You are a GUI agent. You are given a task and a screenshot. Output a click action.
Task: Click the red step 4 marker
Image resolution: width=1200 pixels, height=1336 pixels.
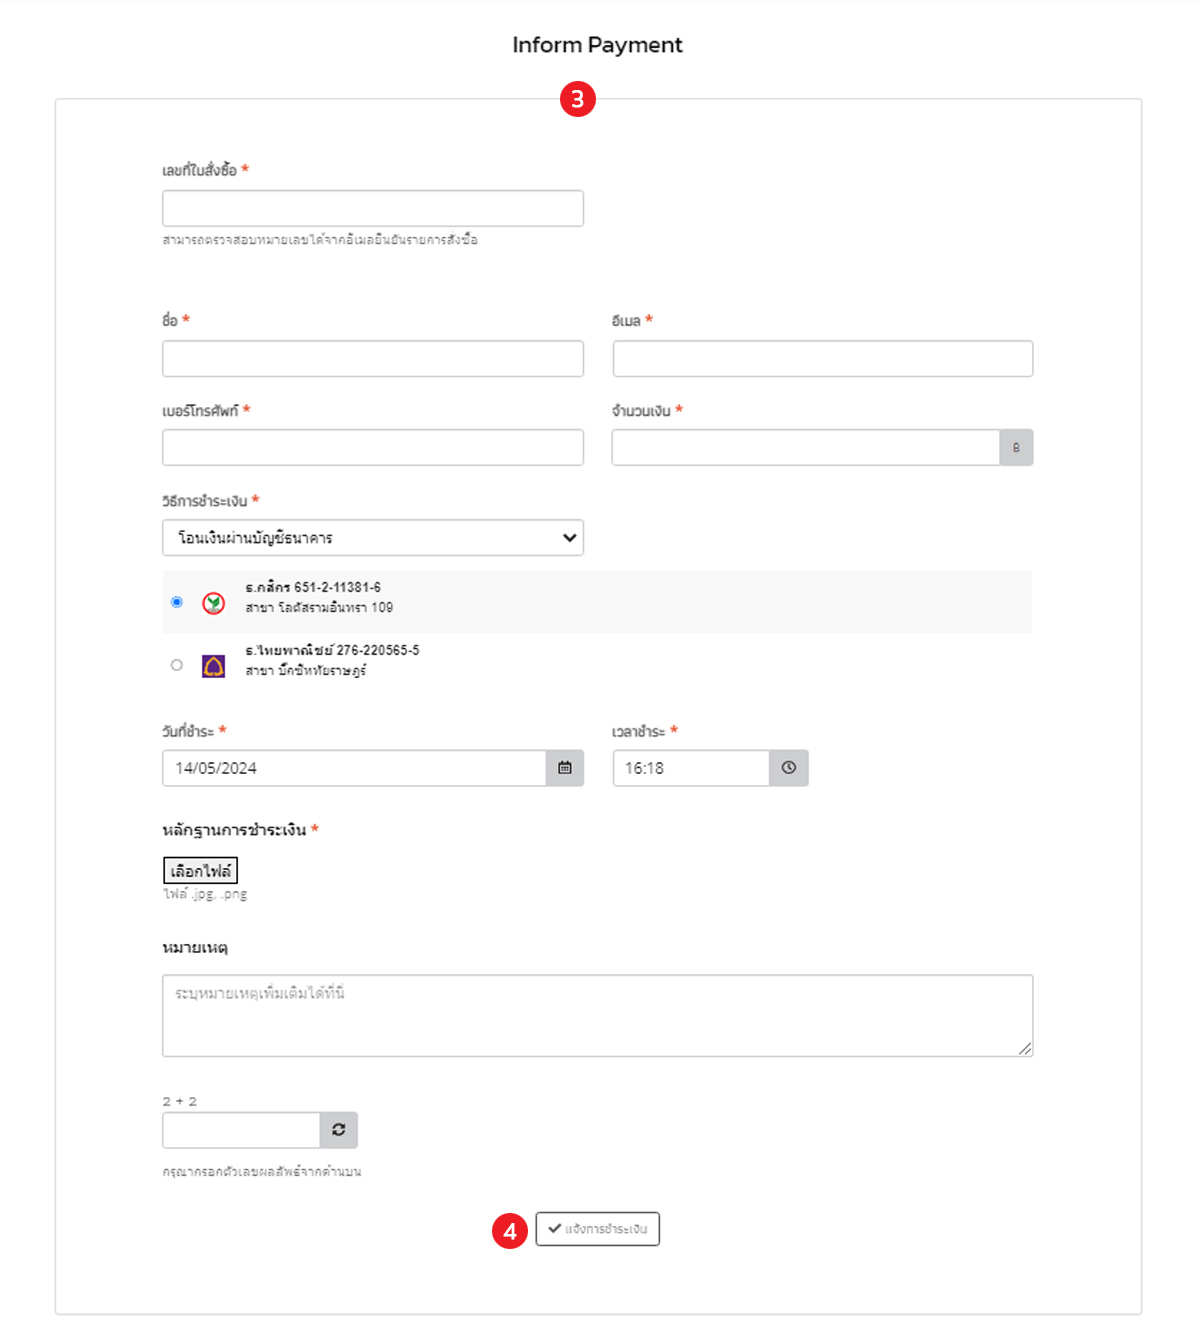(510, 1231)
